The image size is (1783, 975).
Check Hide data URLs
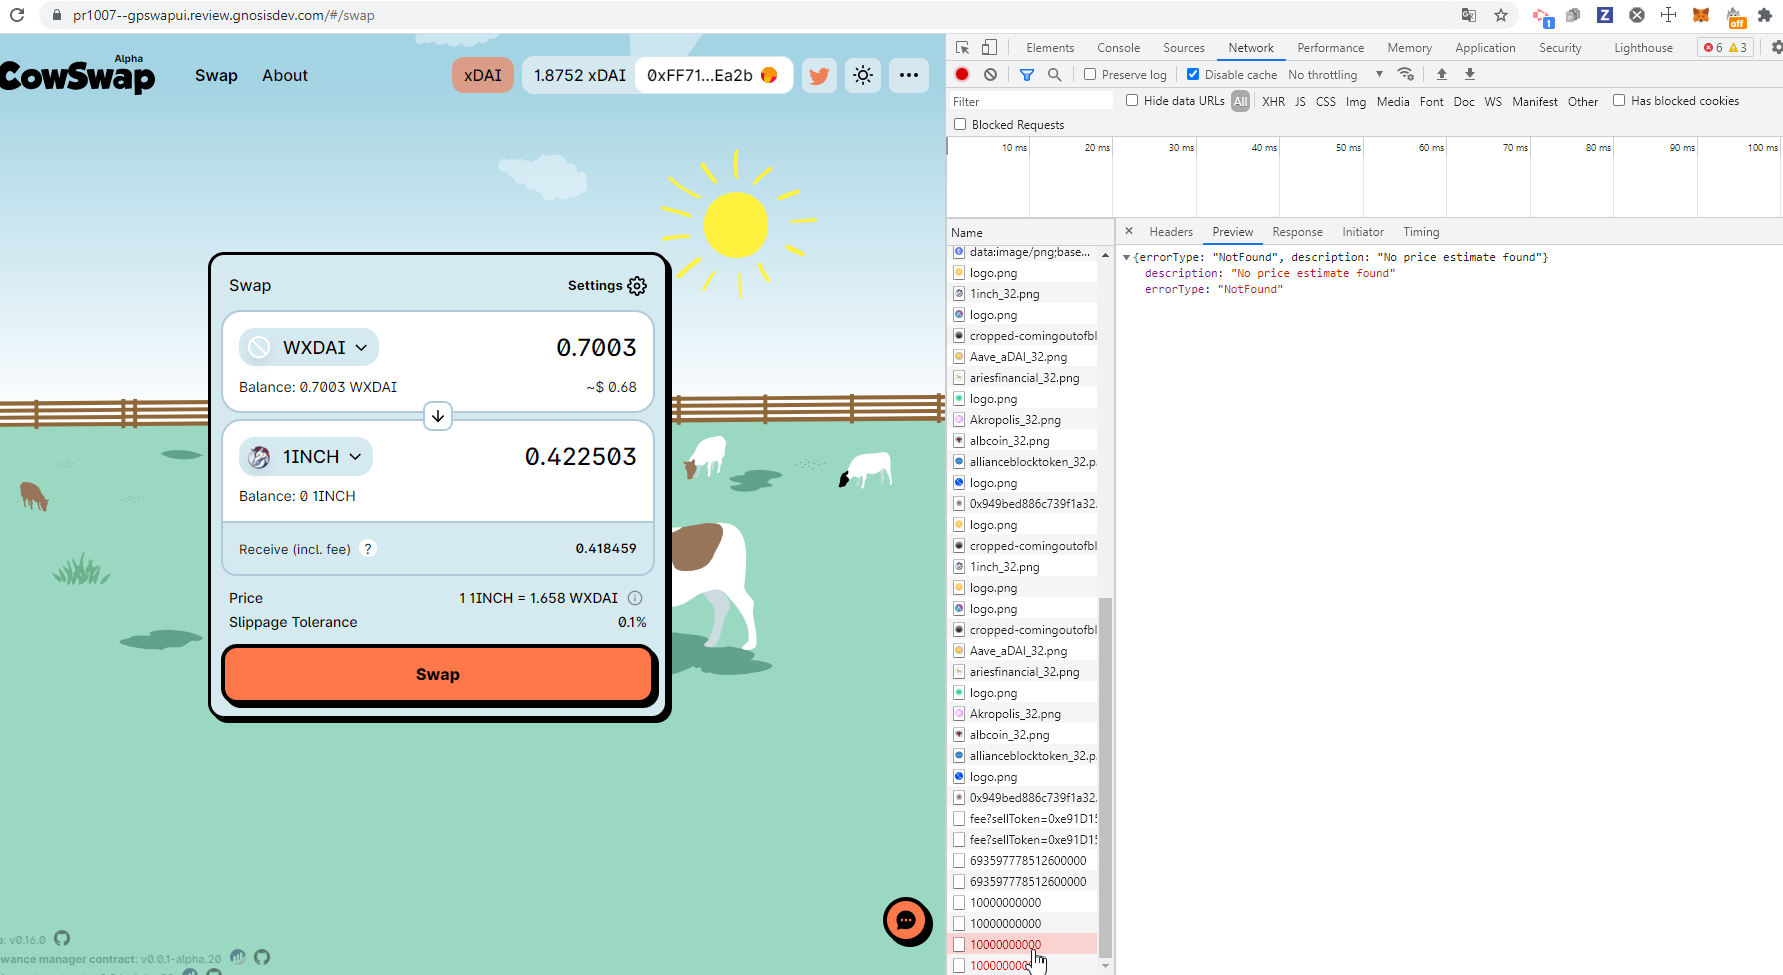click(1132, 100)
